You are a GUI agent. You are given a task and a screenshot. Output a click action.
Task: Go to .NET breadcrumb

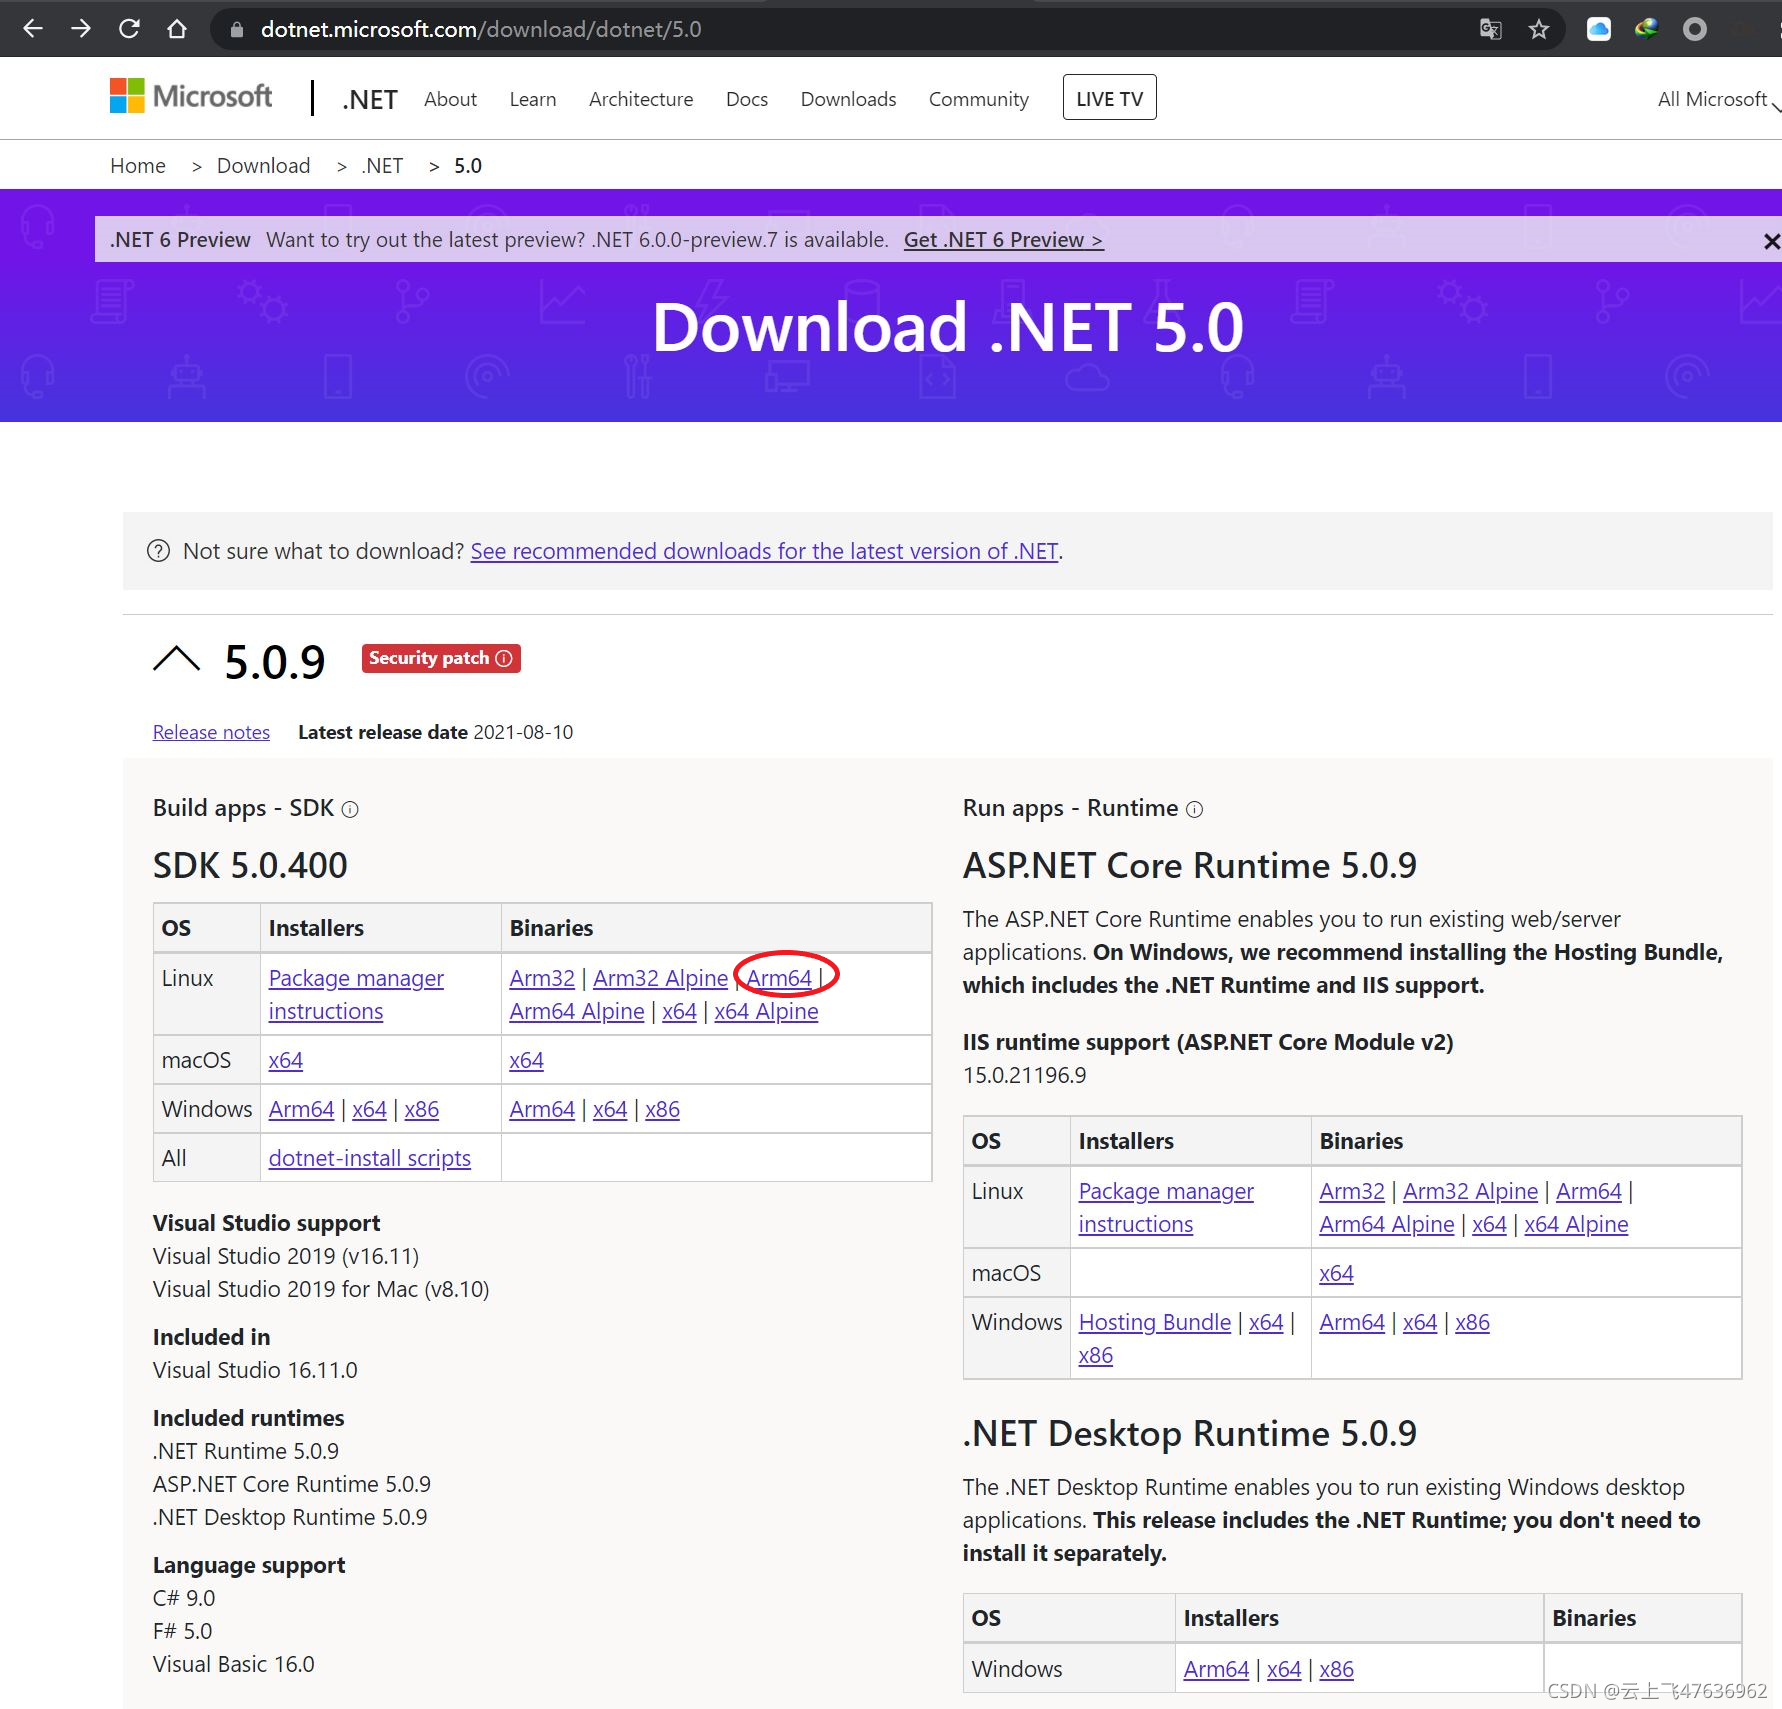[x=382, y=166]
